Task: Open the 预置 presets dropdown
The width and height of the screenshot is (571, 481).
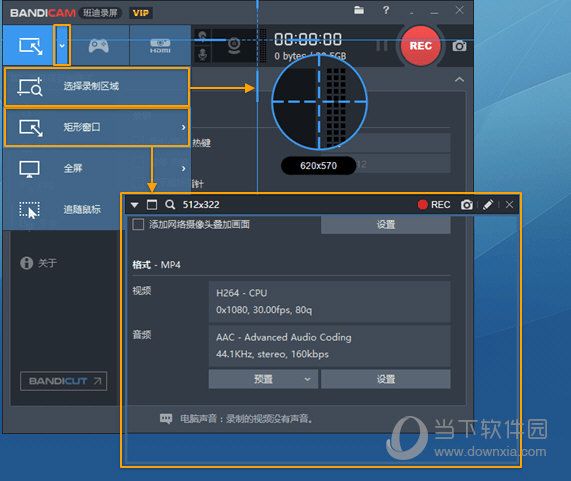Action: (x=263, y=379)
